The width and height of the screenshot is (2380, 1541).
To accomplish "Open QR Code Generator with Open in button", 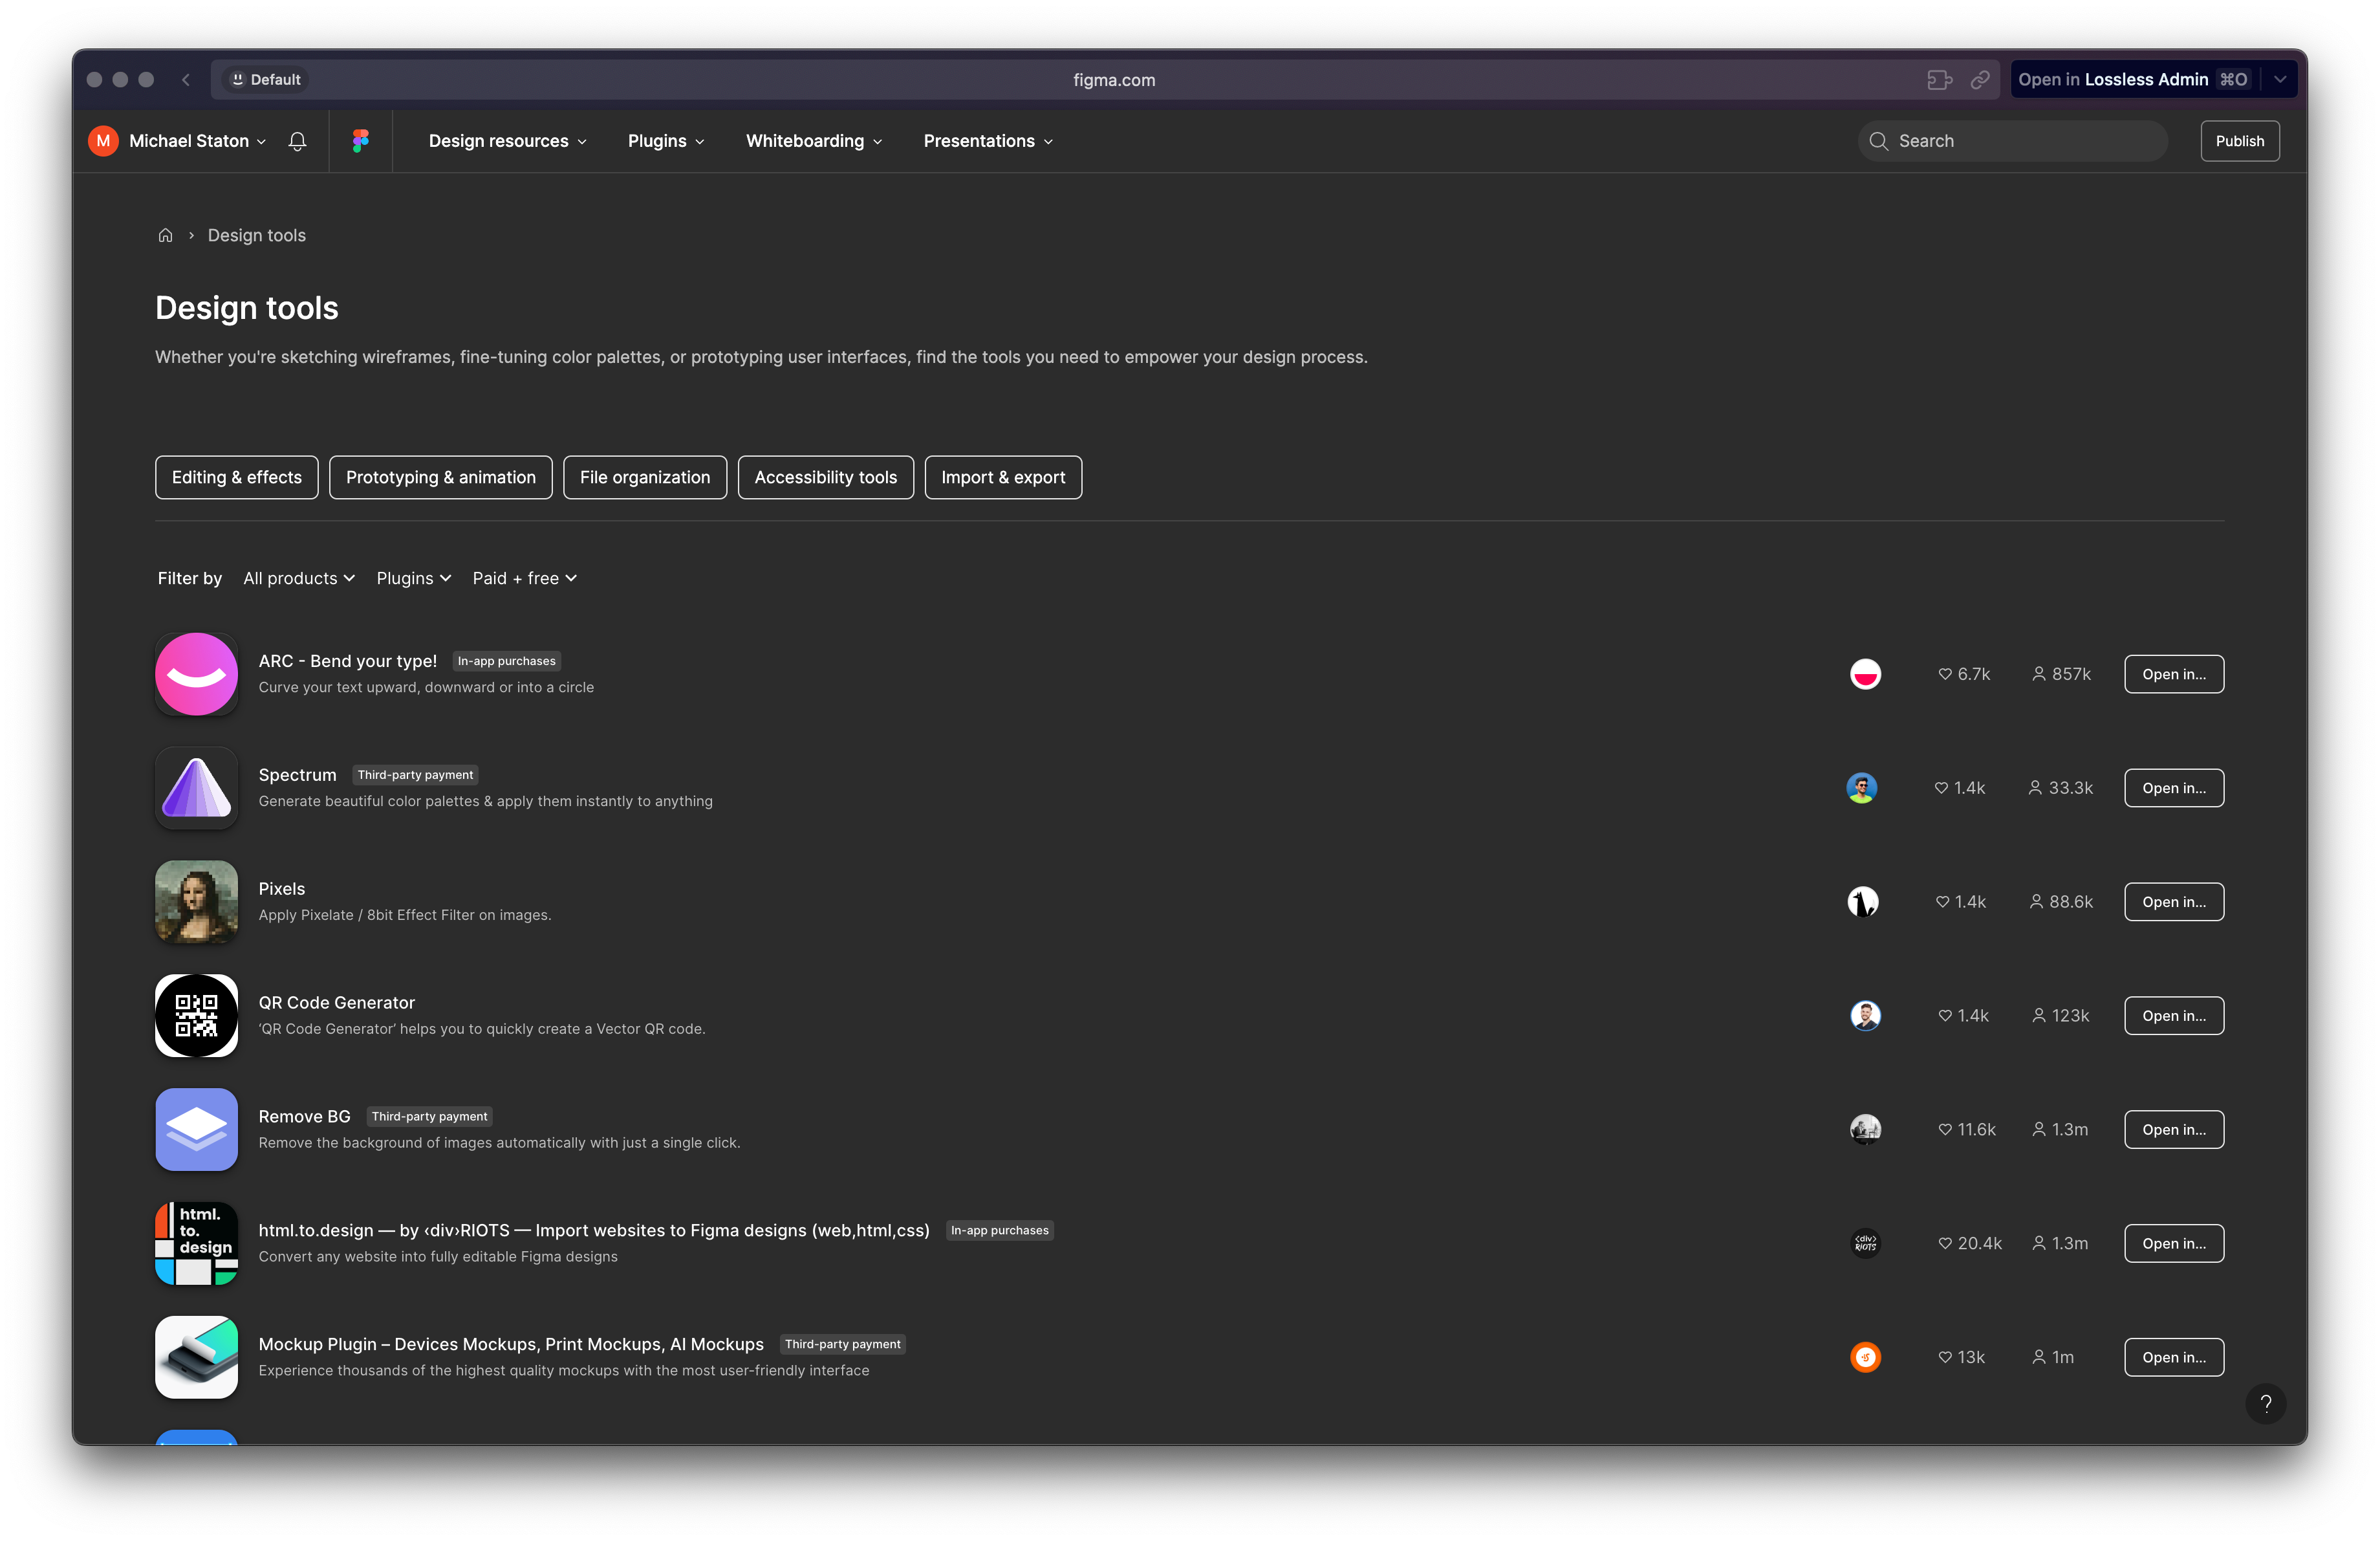I will pyautogui.click(x=2174, y=1016).
